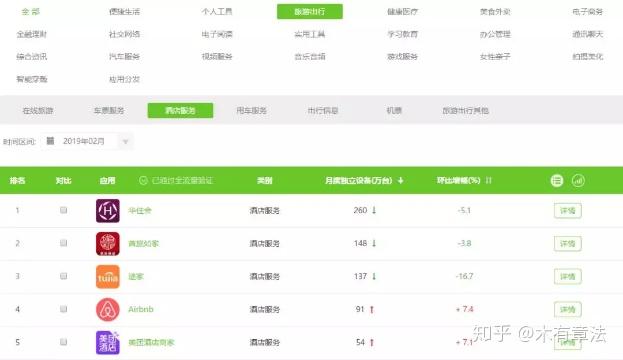Tick compare checkbox for 途家 row
The height and width of the screenshot is (360, 623).
64,276
